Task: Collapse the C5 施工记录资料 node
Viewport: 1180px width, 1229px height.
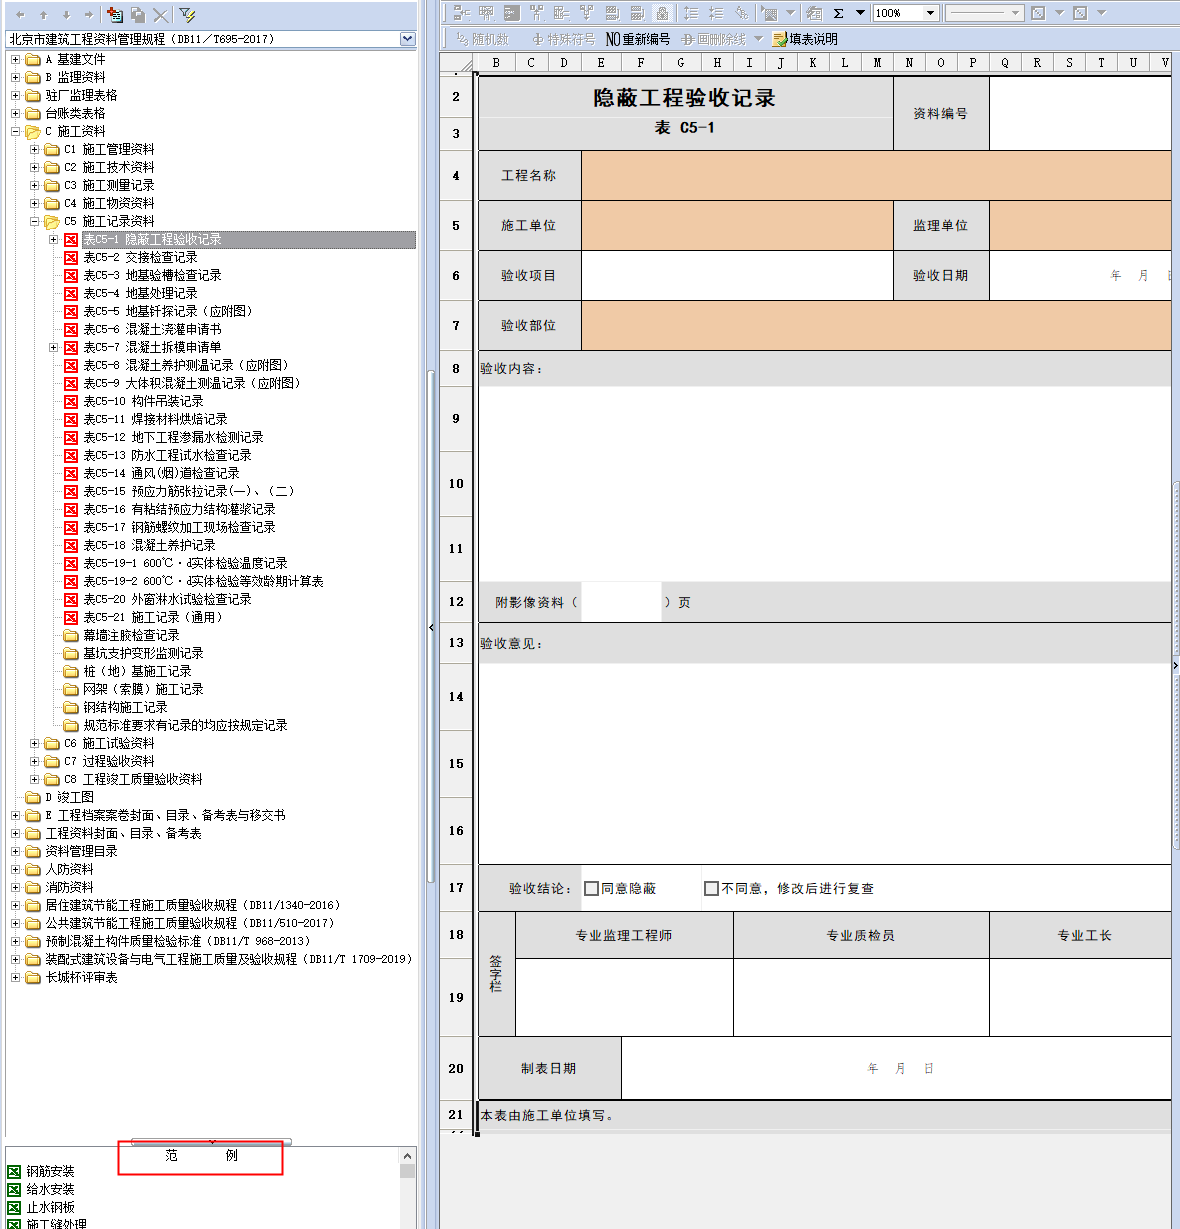Action: coord(34,222)
